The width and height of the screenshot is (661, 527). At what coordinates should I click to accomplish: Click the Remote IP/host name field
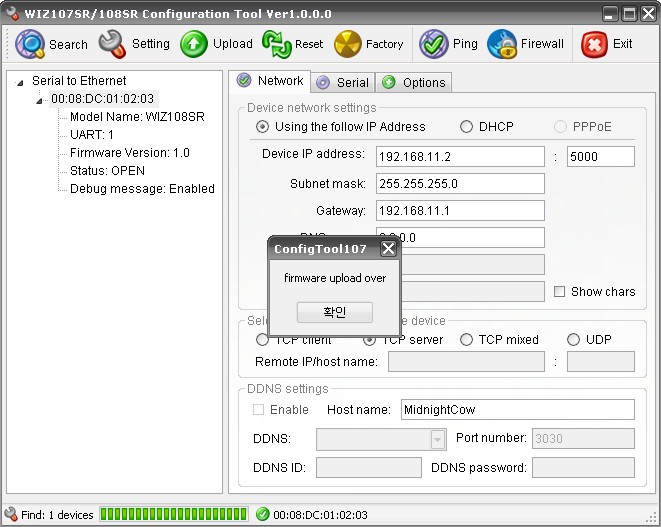(x=466, y=361)
